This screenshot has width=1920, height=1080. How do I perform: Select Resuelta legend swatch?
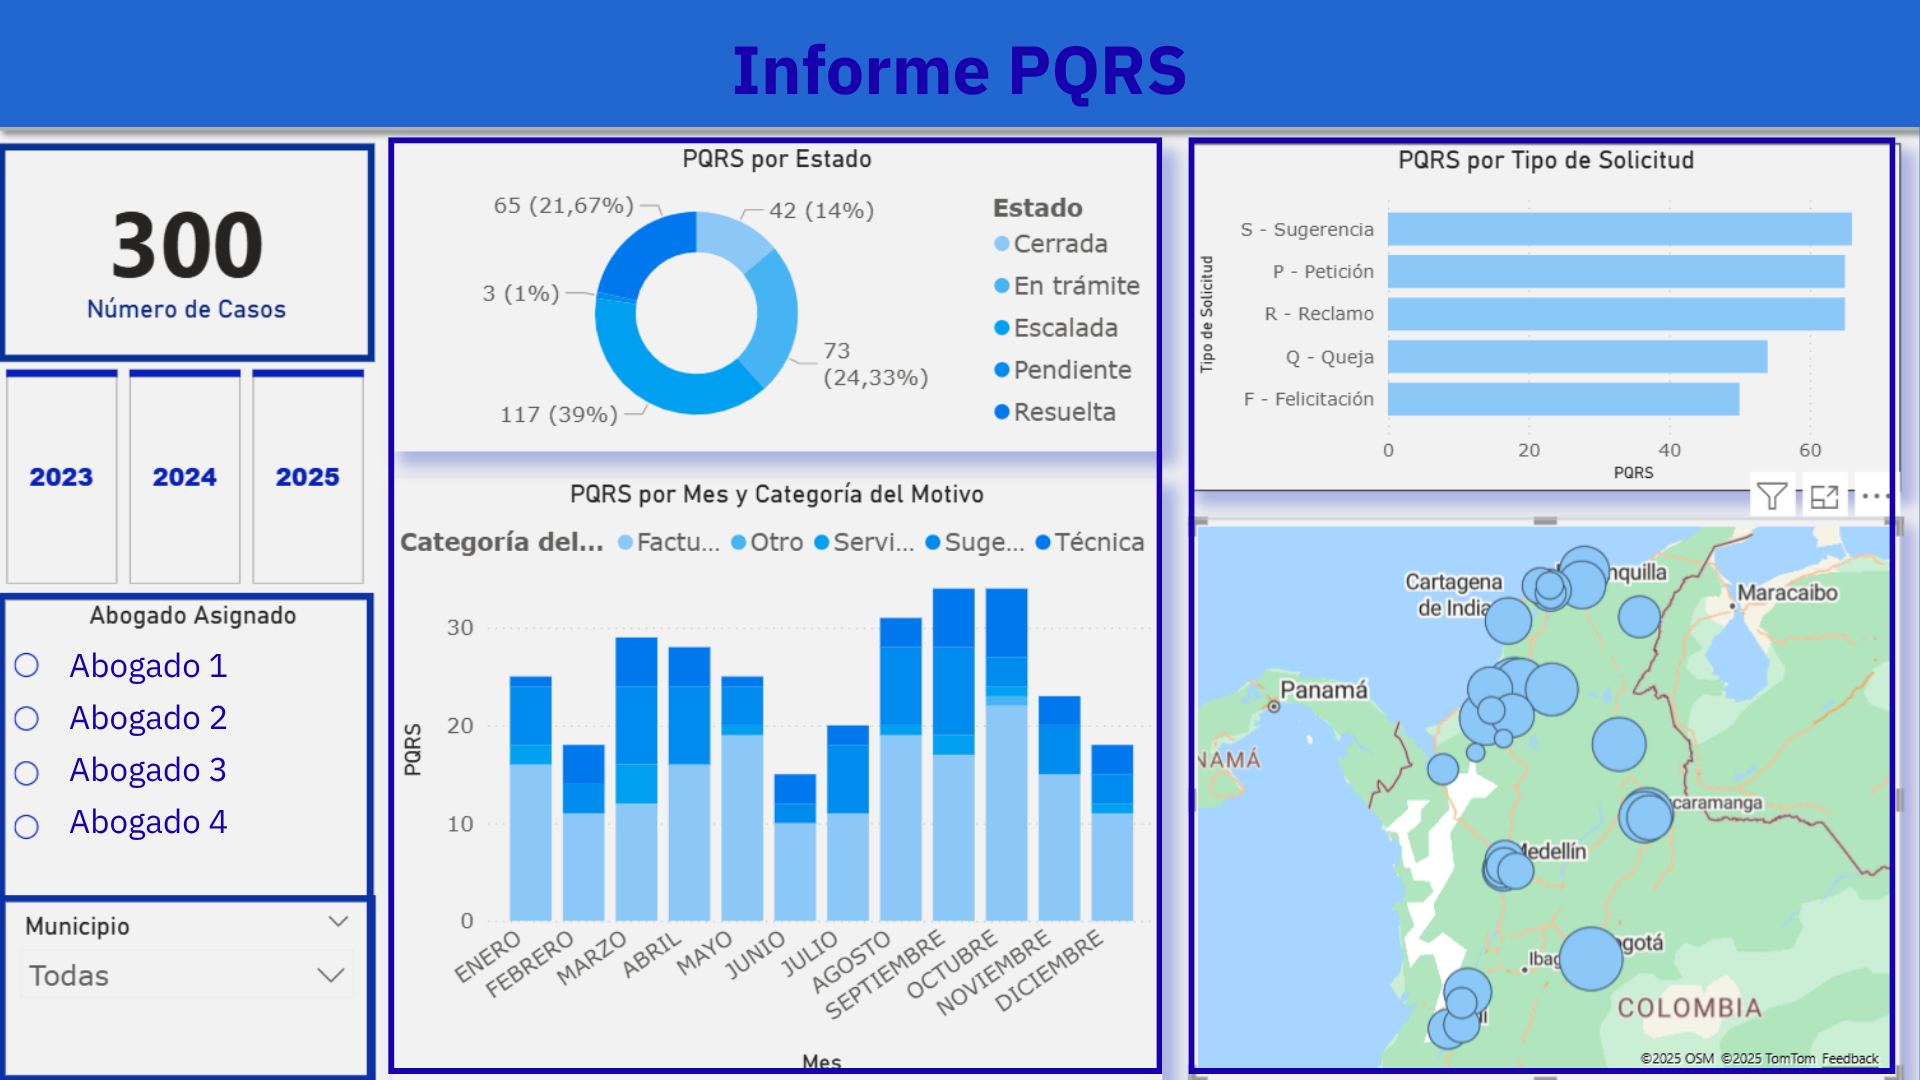(x=1002, y=412)
